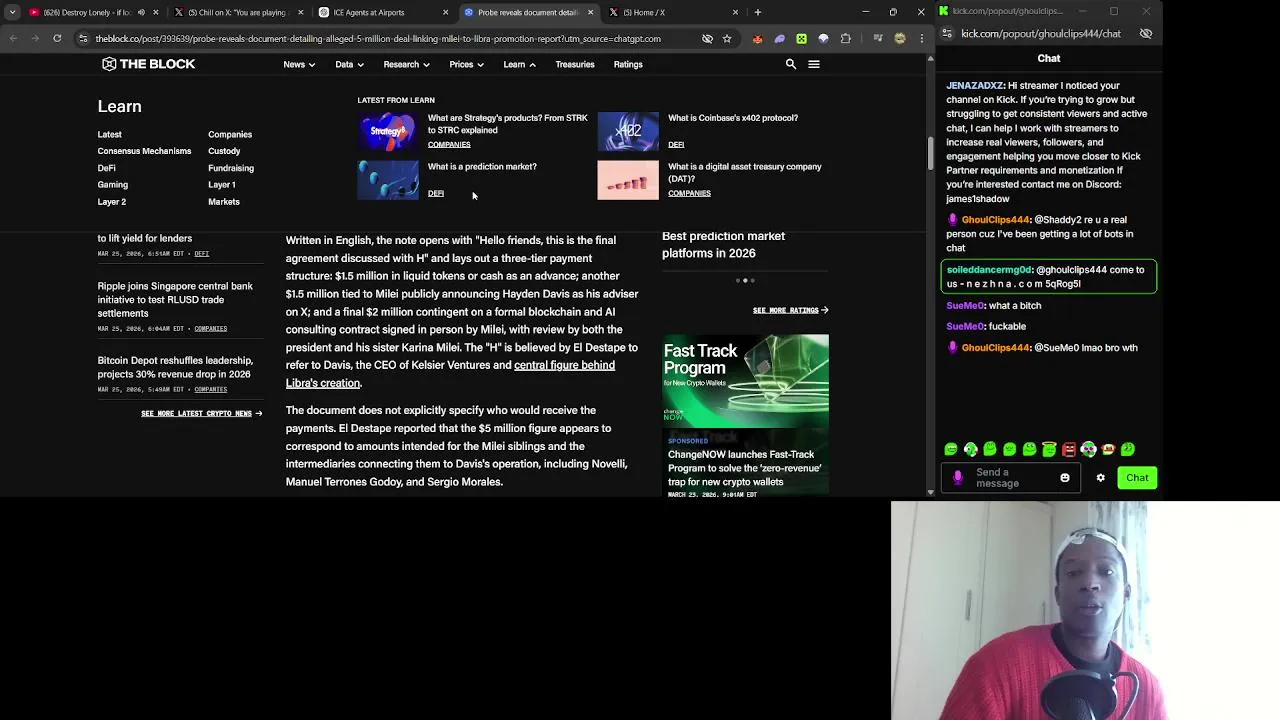Screen dimensions: 1280x720
Task: Open Ripple joins Singapore central bank story
Action: click(x=176, y=299)
